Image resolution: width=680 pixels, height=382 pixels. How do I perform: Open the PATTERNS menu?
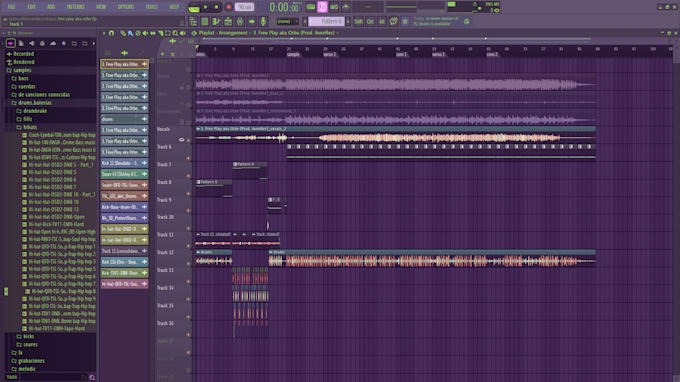pyautogui.click(x=75, y=7)
